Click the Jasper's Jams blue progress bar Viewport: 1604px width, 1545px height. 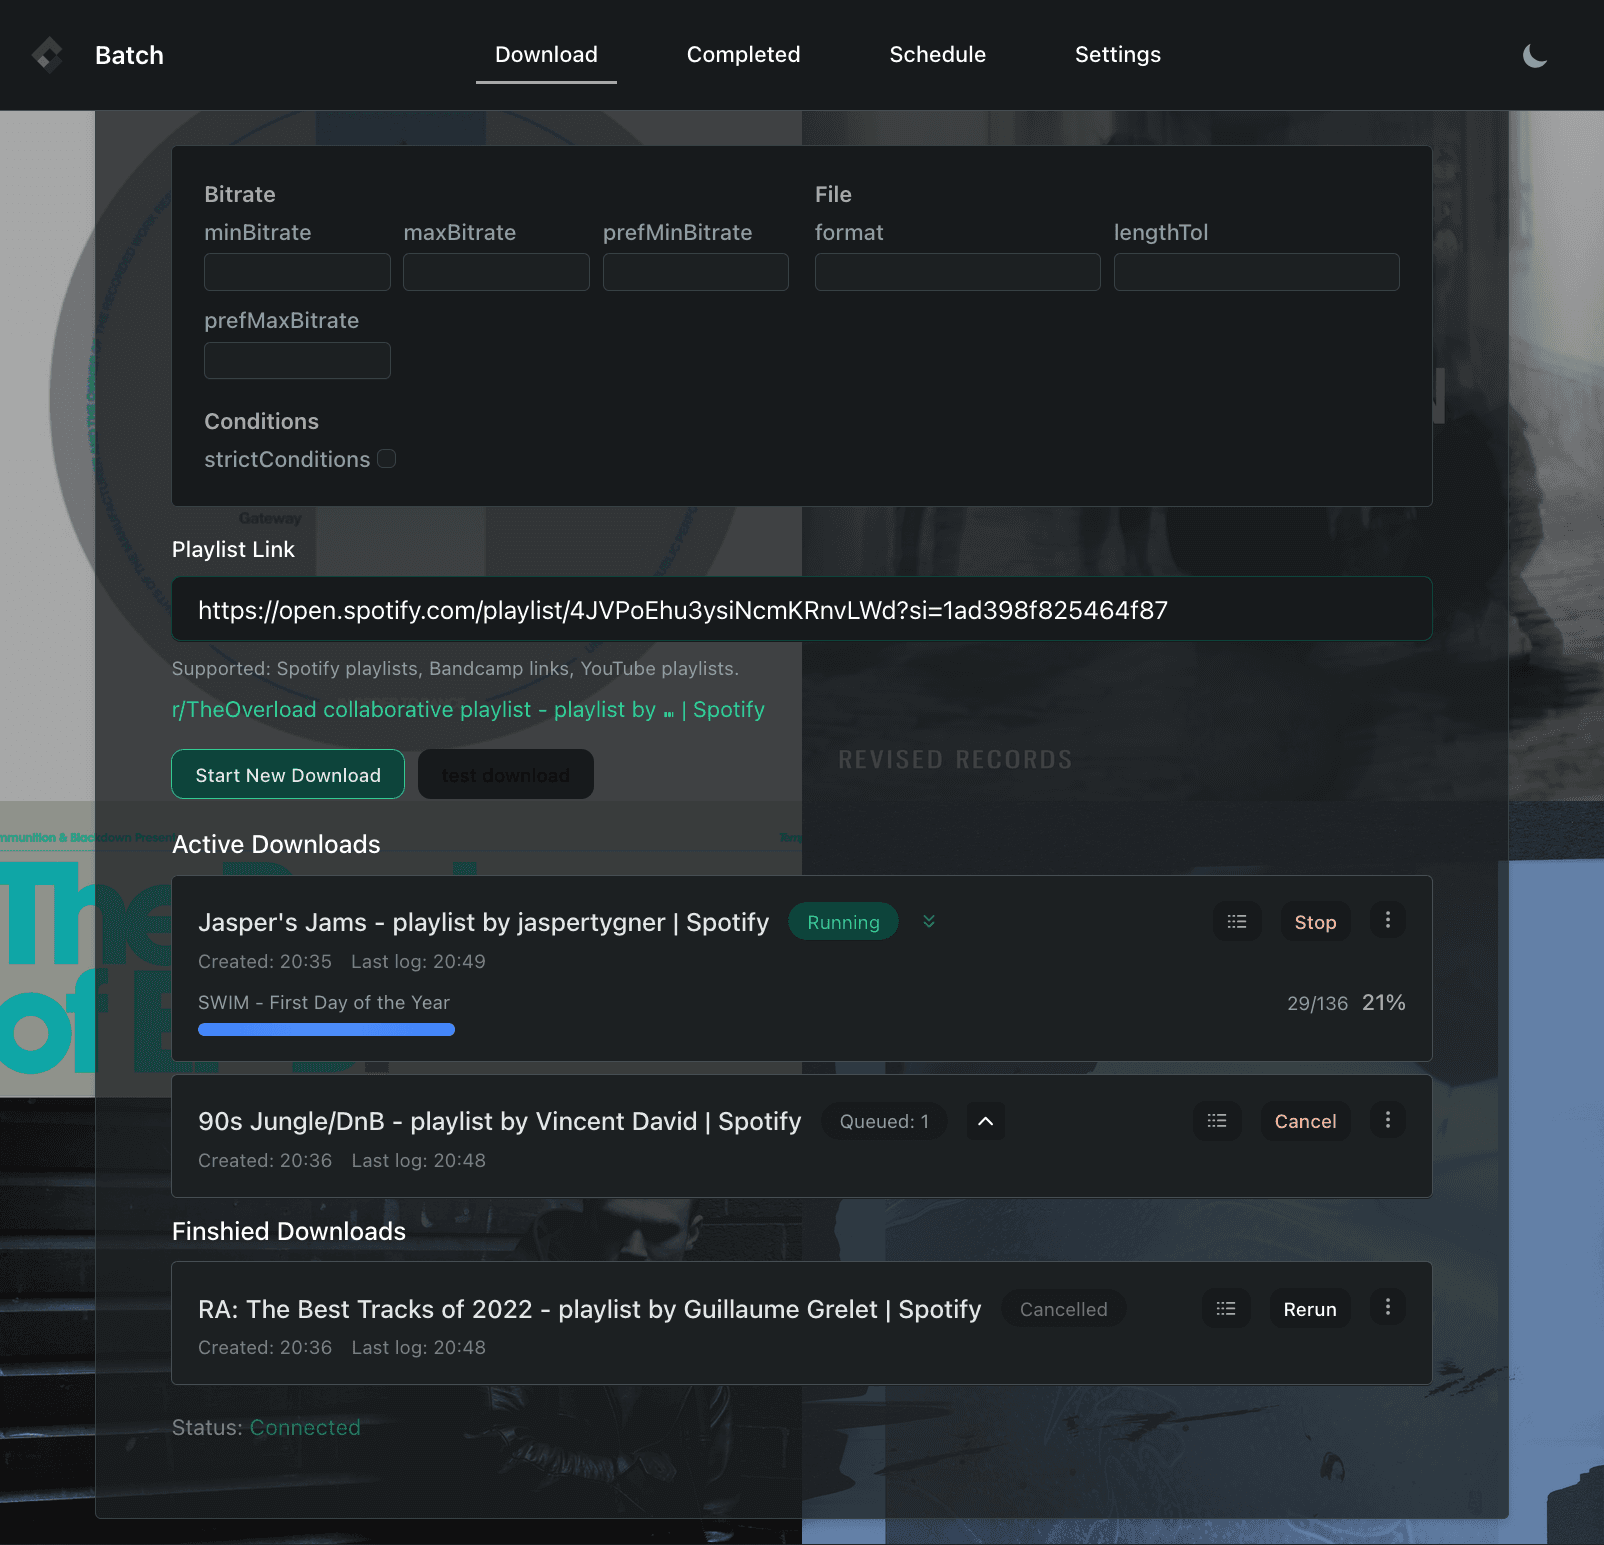click(x=326, y=1029)
